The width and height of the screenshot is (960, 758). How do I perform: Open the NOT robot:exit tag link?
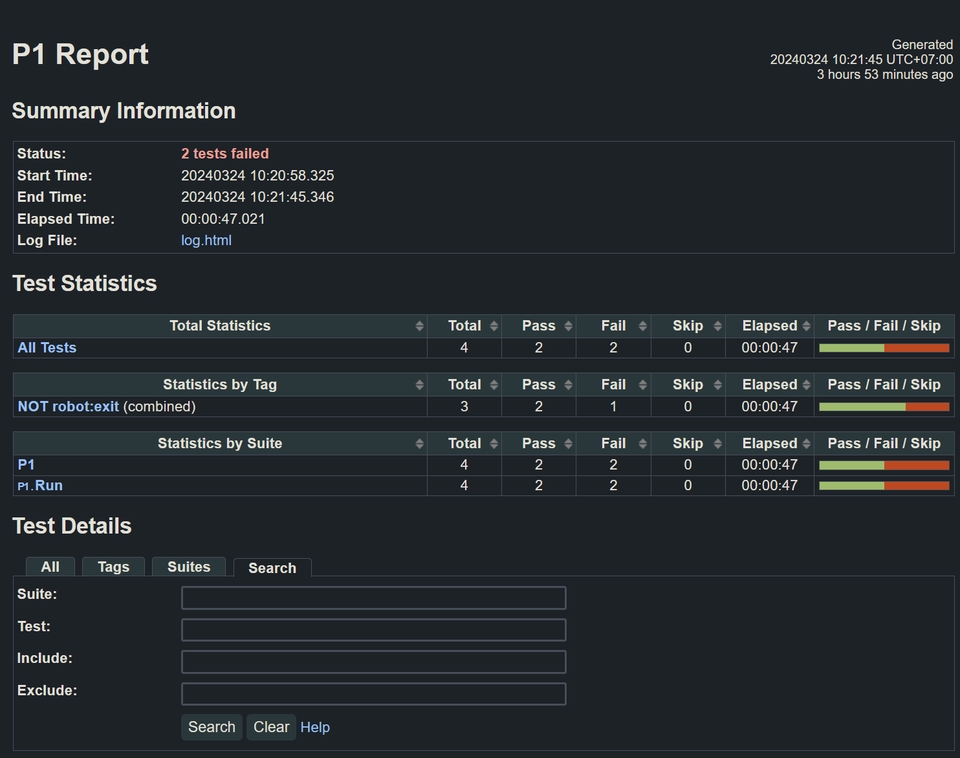tap(68, 407)
